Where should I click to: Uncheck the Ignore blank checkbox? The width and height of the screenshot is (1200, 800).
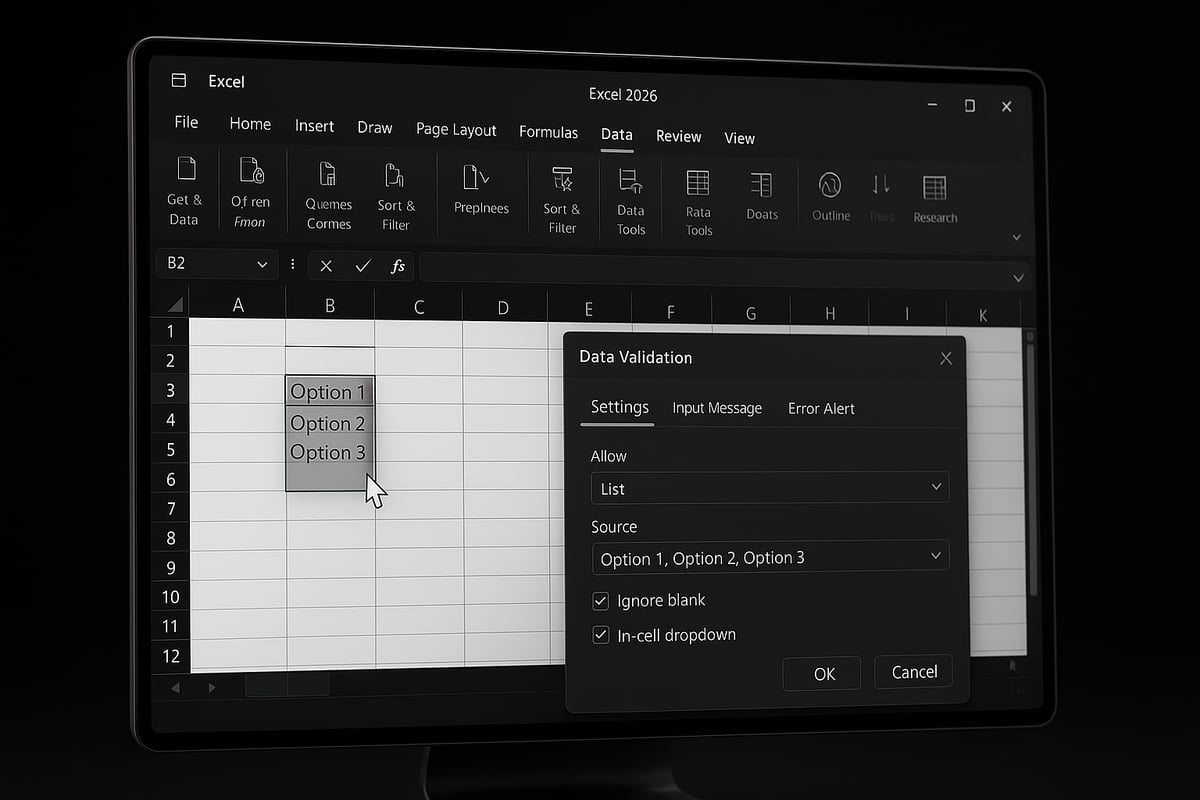pos(600,600)
